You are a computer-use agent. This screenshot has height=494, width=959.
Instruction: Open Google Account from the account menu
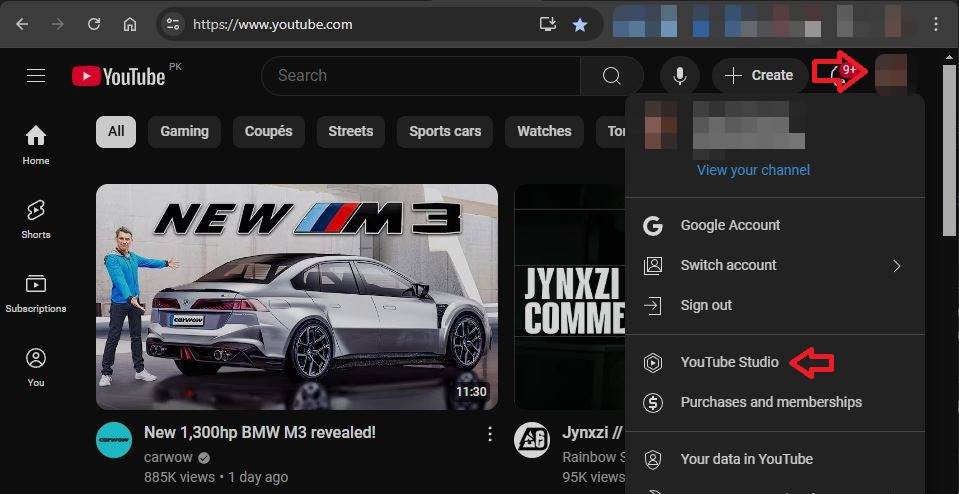[775, 225]
